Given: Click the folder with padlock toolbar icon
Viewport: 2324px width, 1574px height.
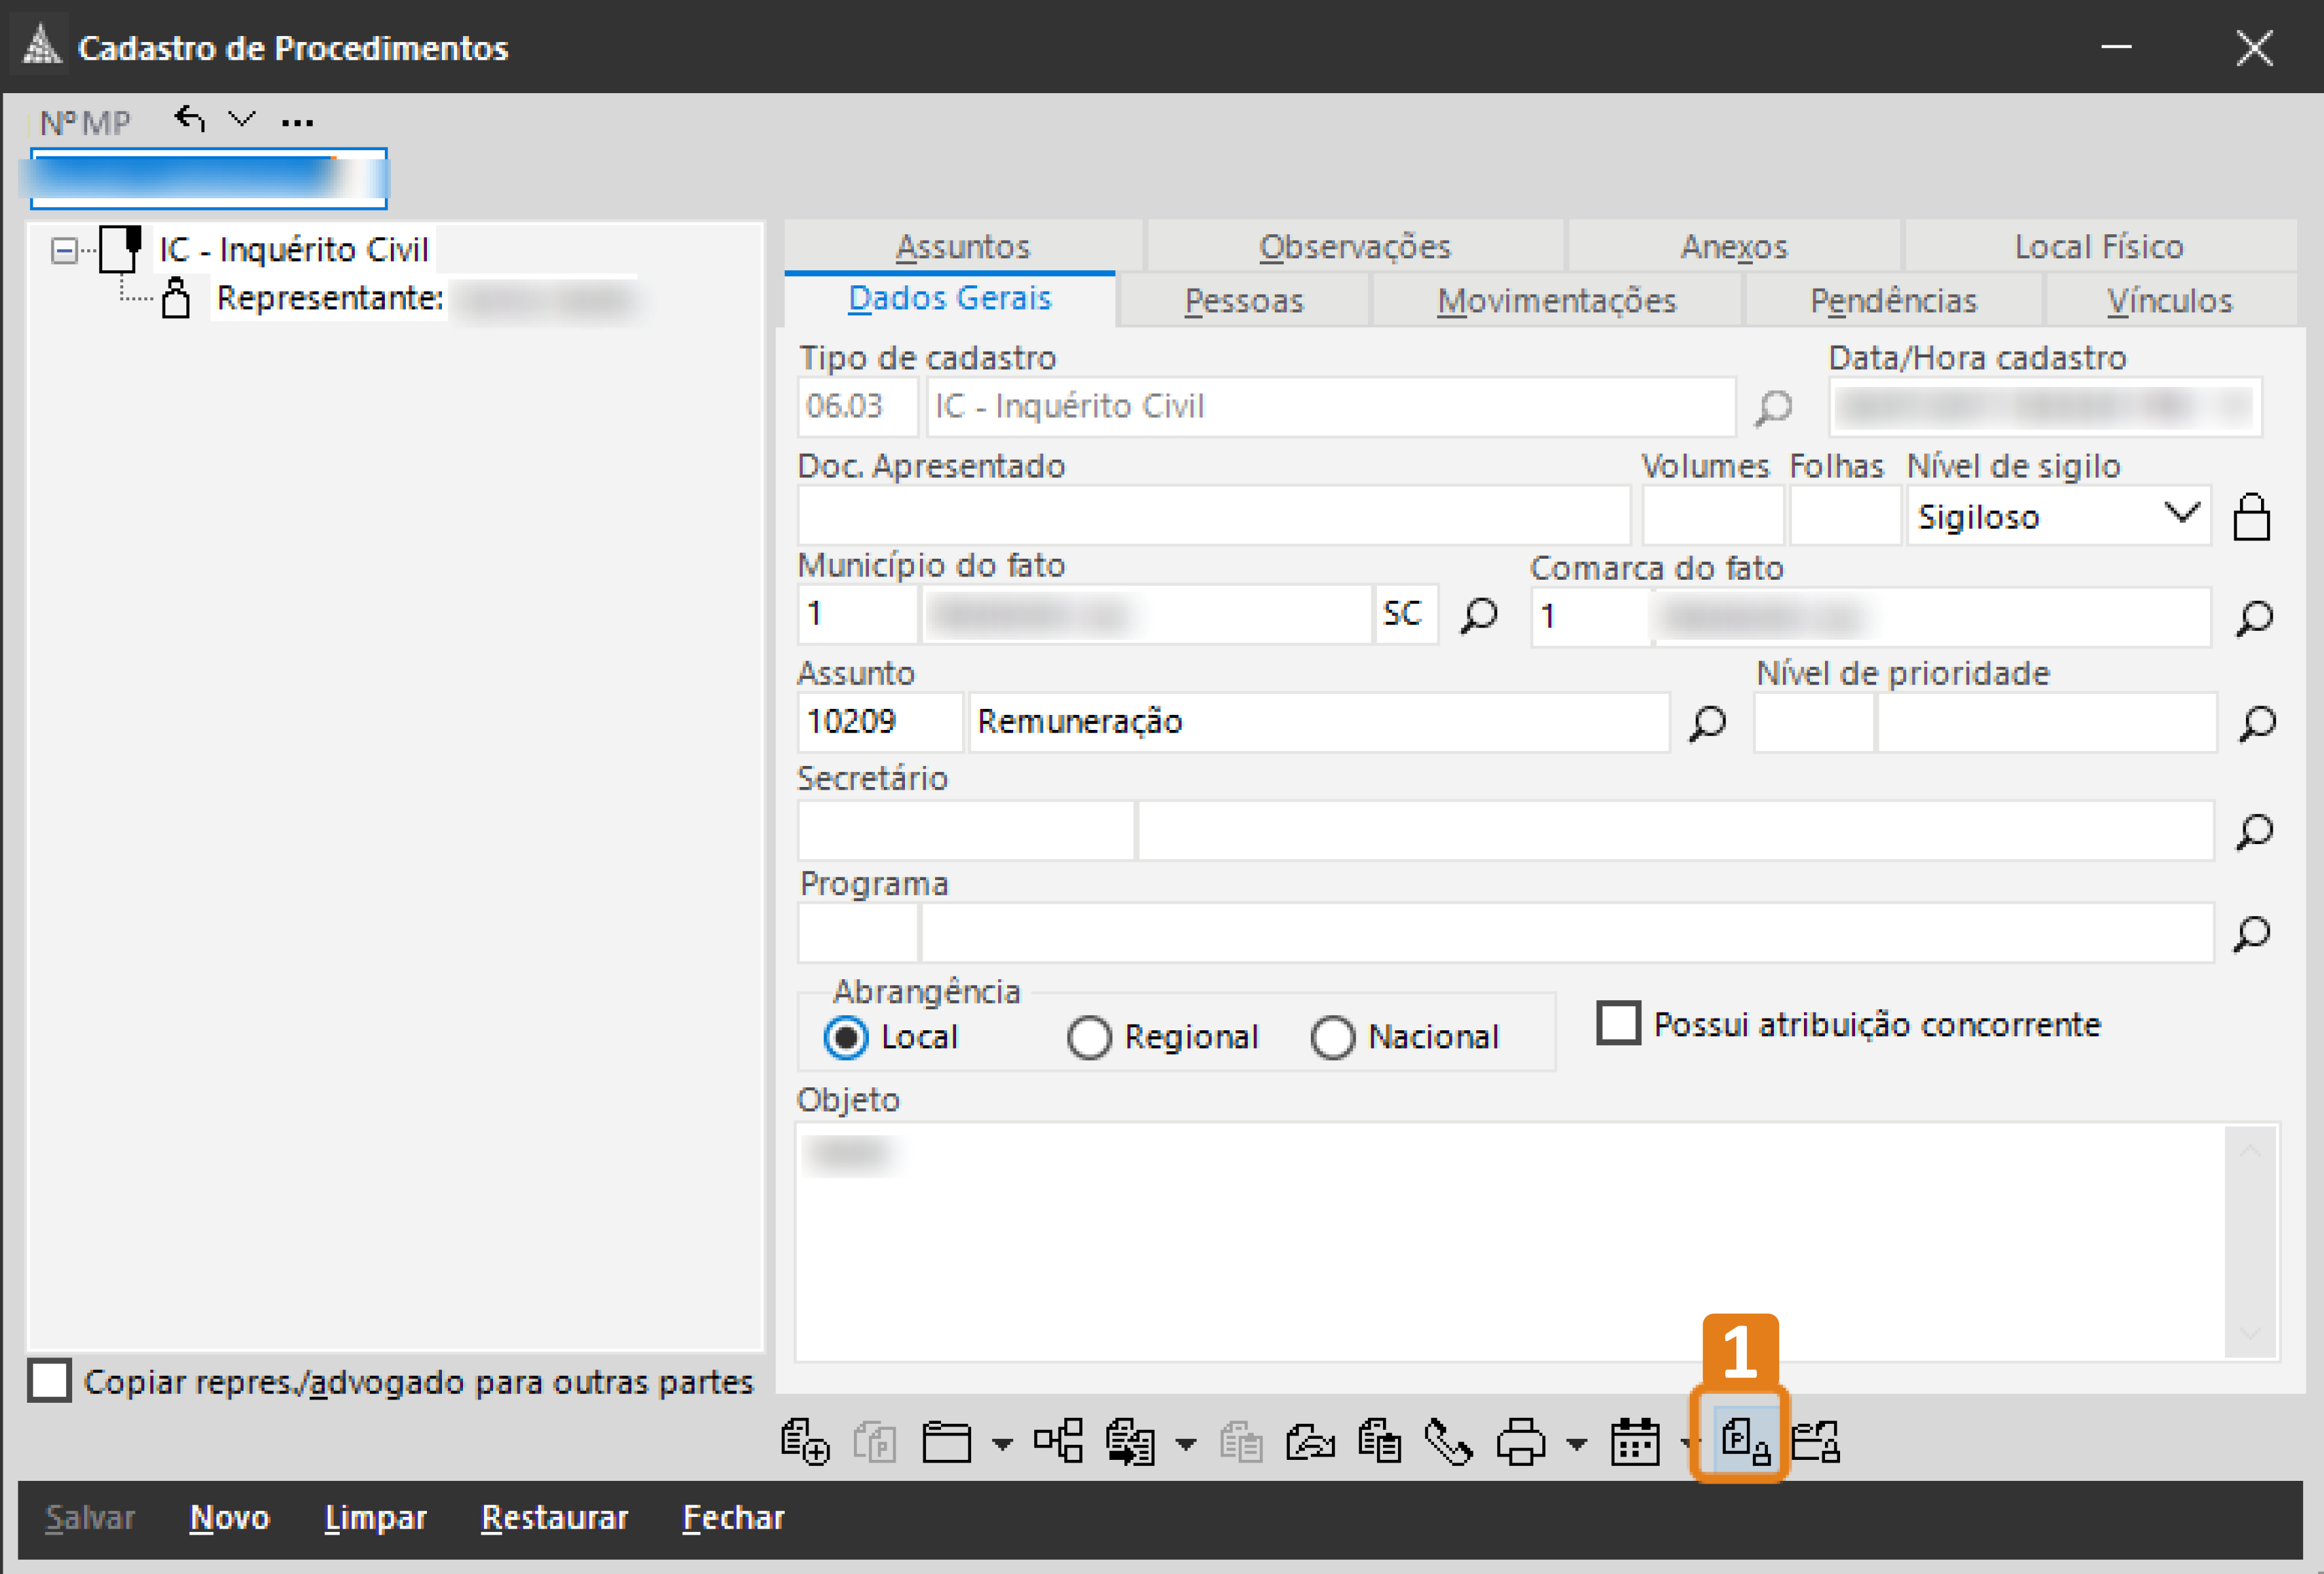Looking at the screenshot, I should [1815, 1442].
